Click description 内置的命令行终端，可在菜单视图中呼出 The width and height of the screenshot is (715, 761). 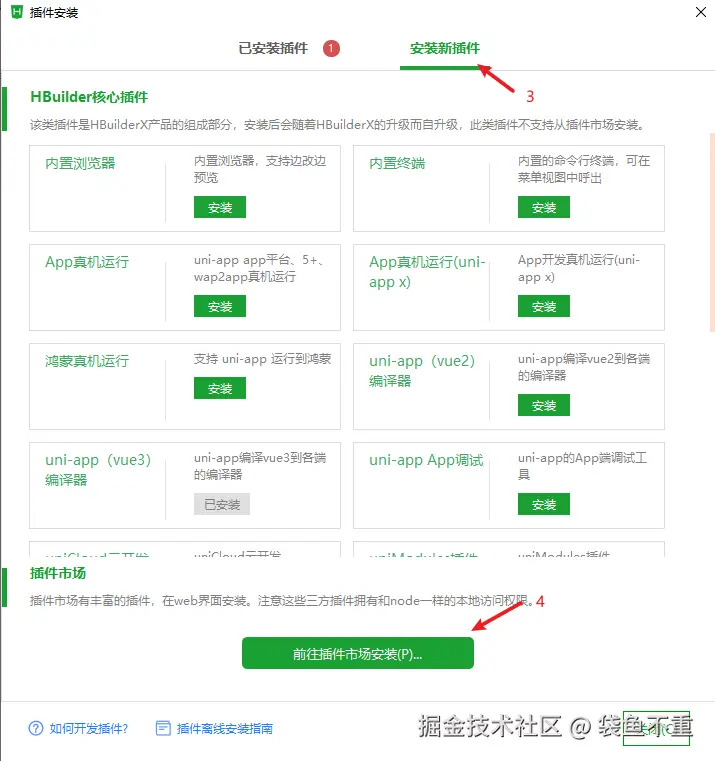(x=583, y=169)
